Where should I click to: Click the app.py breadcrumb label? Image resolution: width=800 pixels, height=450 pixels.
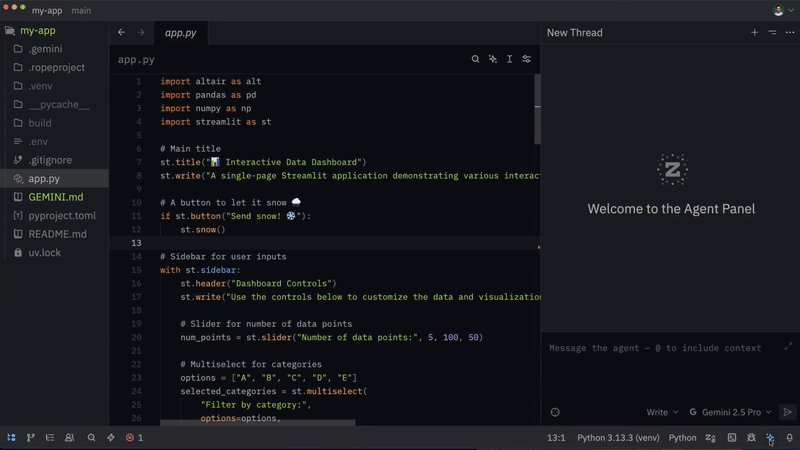pyautogui.click(x=136, y=60)
